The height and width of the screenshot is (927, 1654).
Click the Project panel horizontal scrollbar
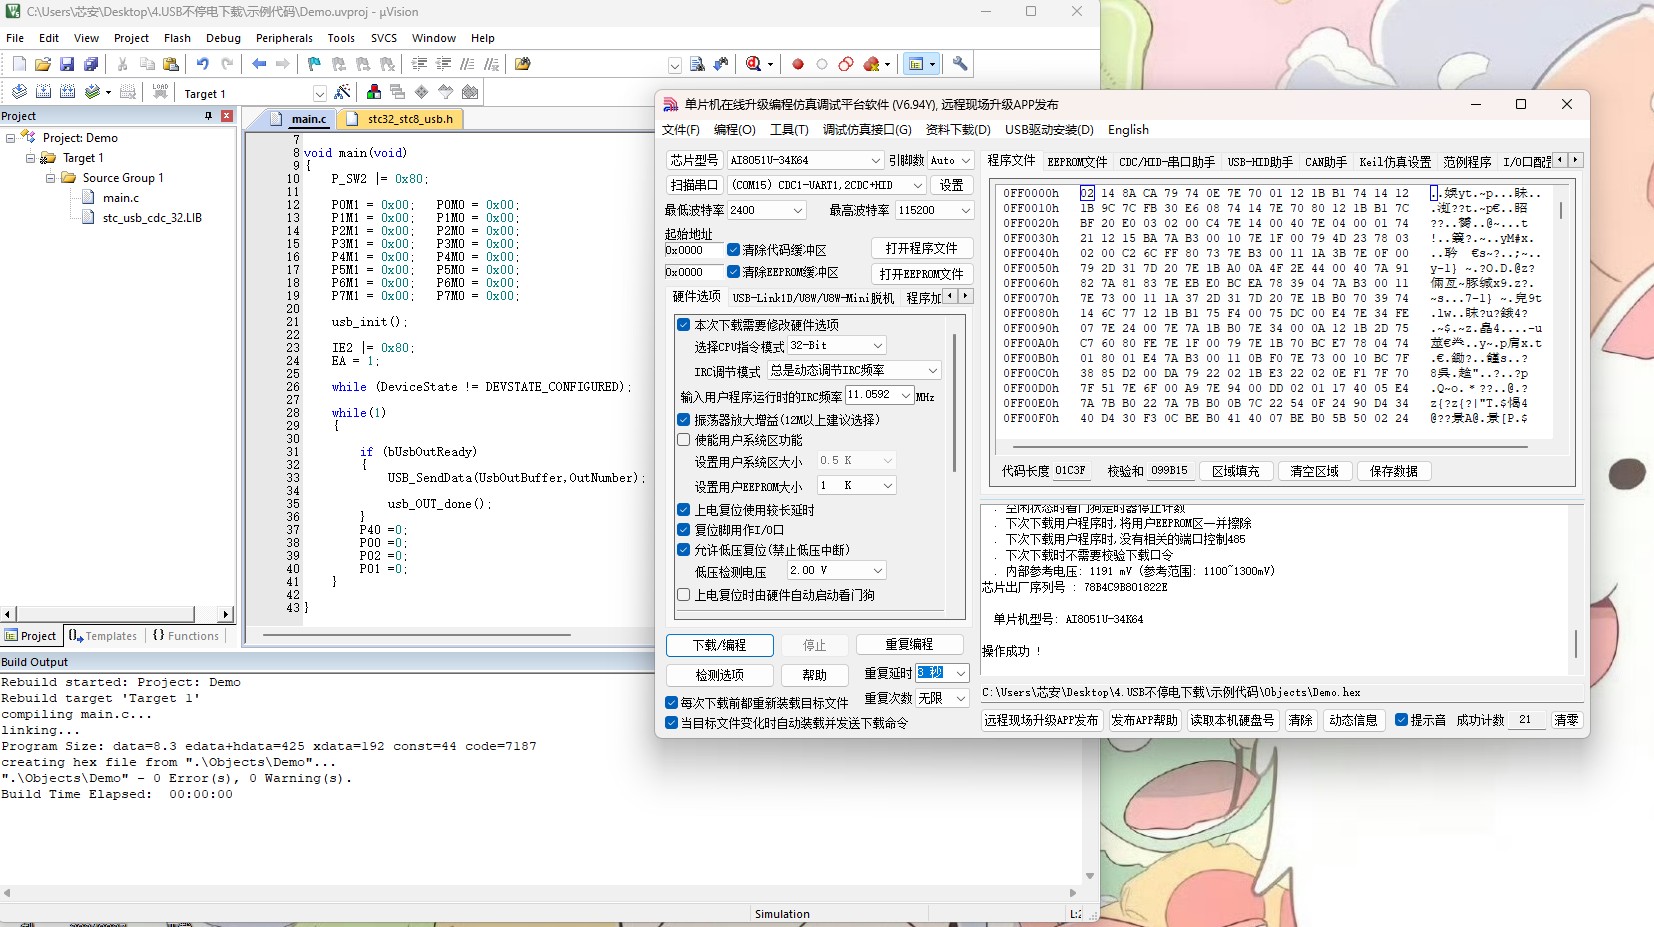(x=118, y=614)
